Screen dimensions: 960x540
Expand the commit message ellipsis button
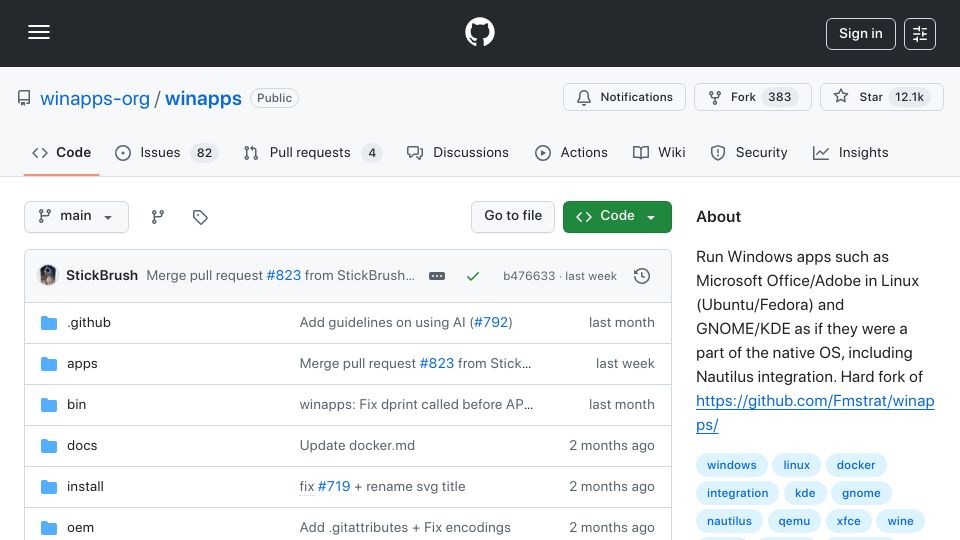[x=437, y=276]
